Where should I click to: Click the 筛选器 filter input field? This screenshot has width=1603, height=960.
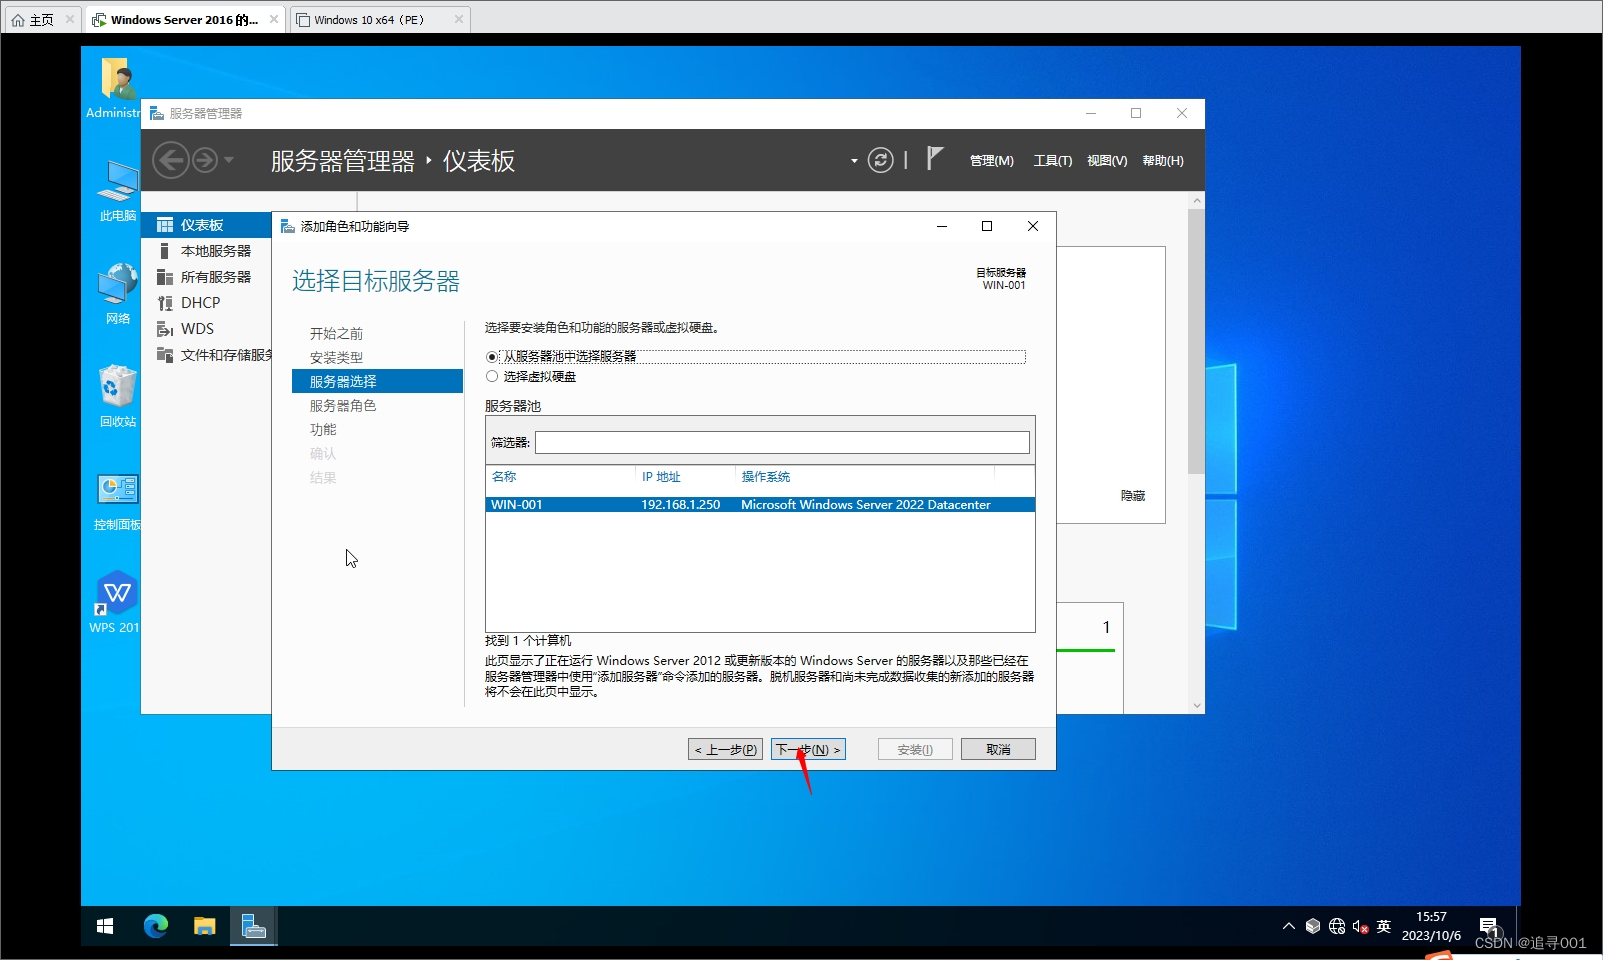click(782, 442)
